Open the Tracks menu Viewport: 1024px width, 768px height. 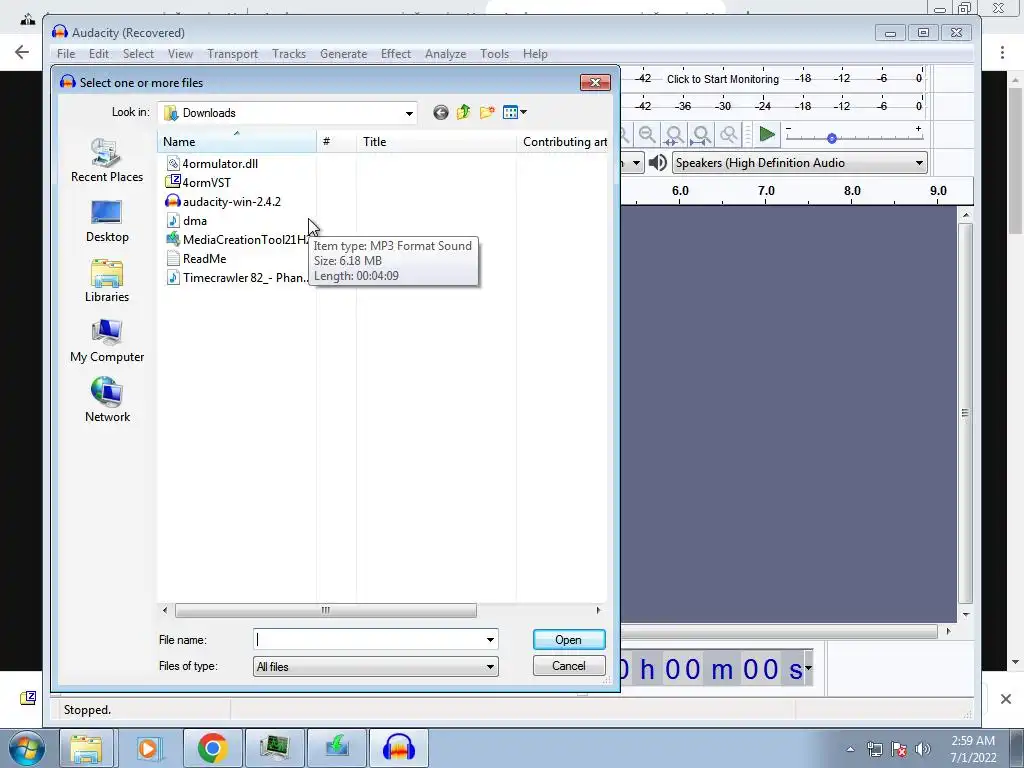tap(289, 54)
